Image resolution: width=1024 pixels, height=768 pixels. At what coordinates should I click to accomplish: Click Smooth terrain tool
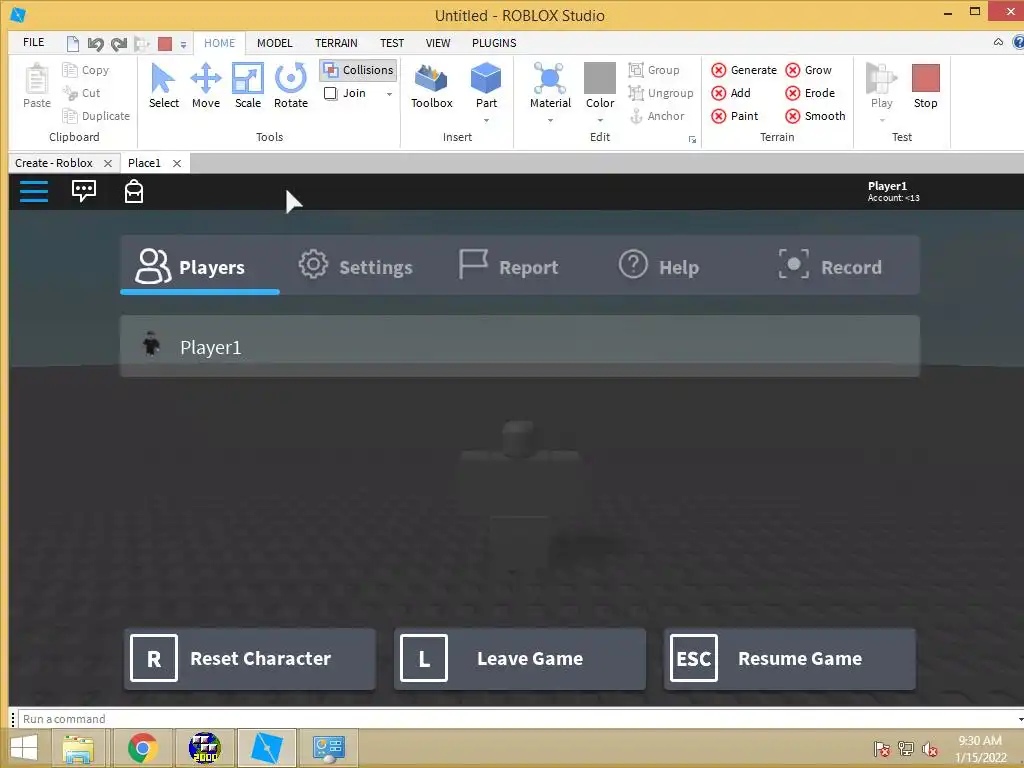pyautogui.click(x=815, y=116)
